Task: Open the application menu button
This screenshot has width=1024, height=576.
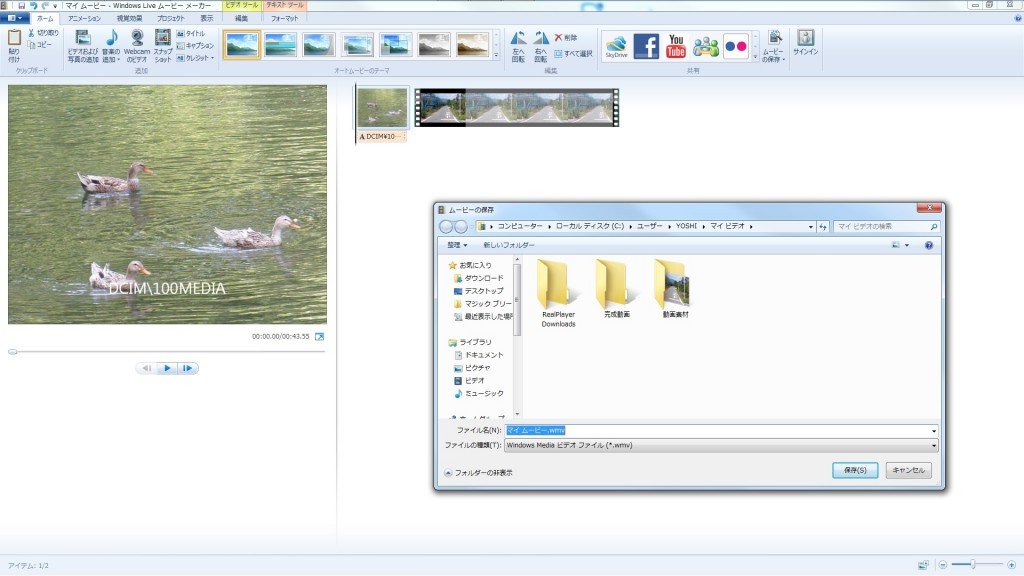Action: (x=14, y=18)
